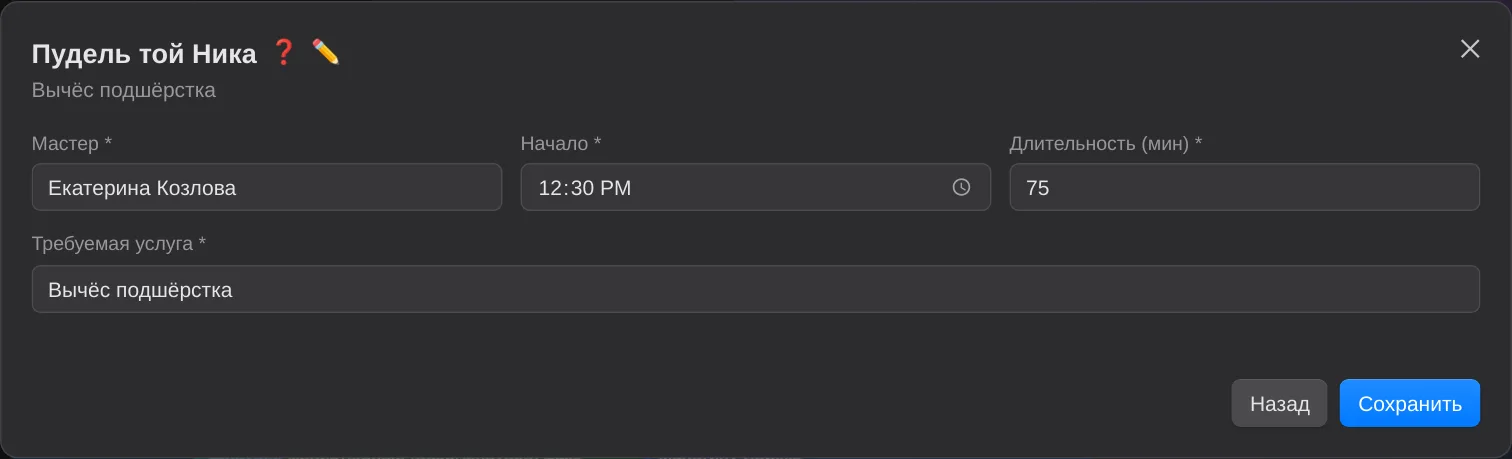The width and height of the screenshot is (1512, 459).
Task: Open the Мастер selector showing Екатерина Козлова
Action: [x=267, y=187]
